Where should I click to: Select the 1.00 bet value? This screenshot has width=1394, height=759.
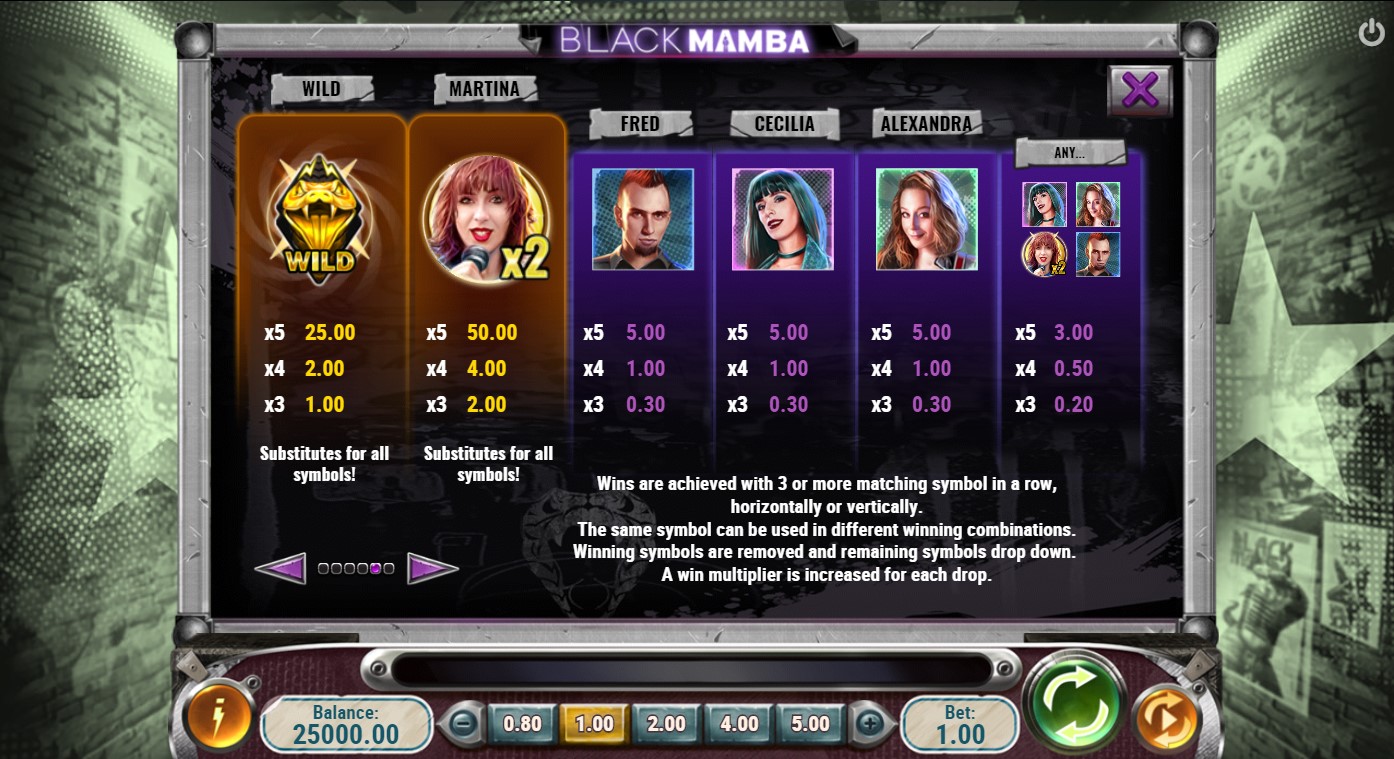click(x=594, y=723)
